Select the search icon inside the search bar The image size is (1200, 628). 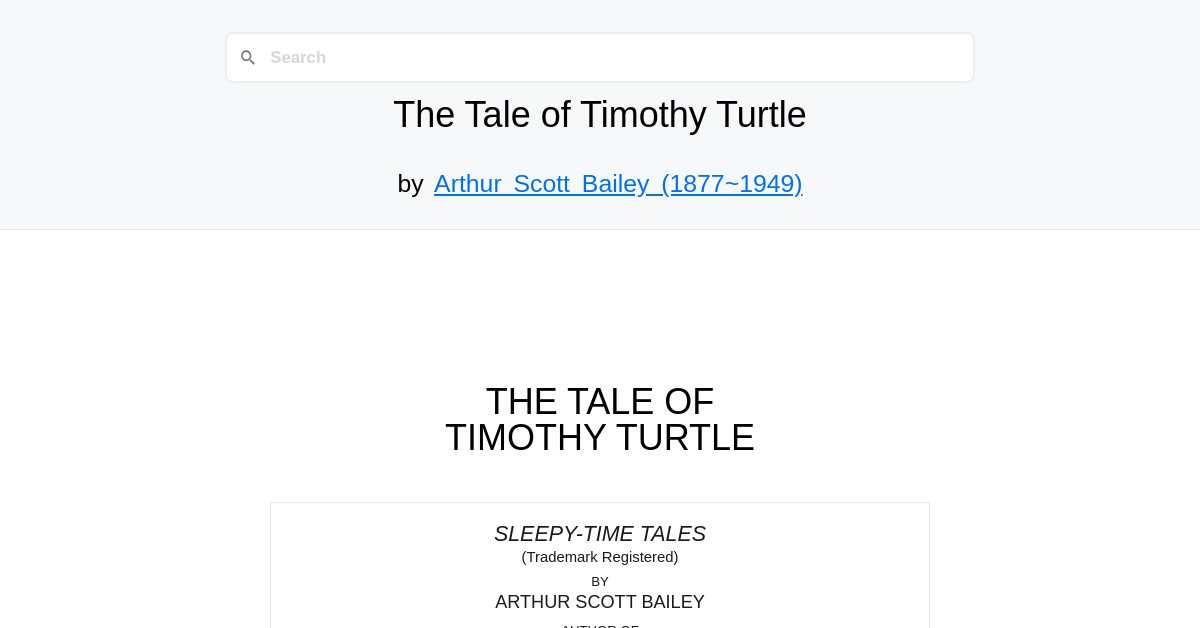248,57
